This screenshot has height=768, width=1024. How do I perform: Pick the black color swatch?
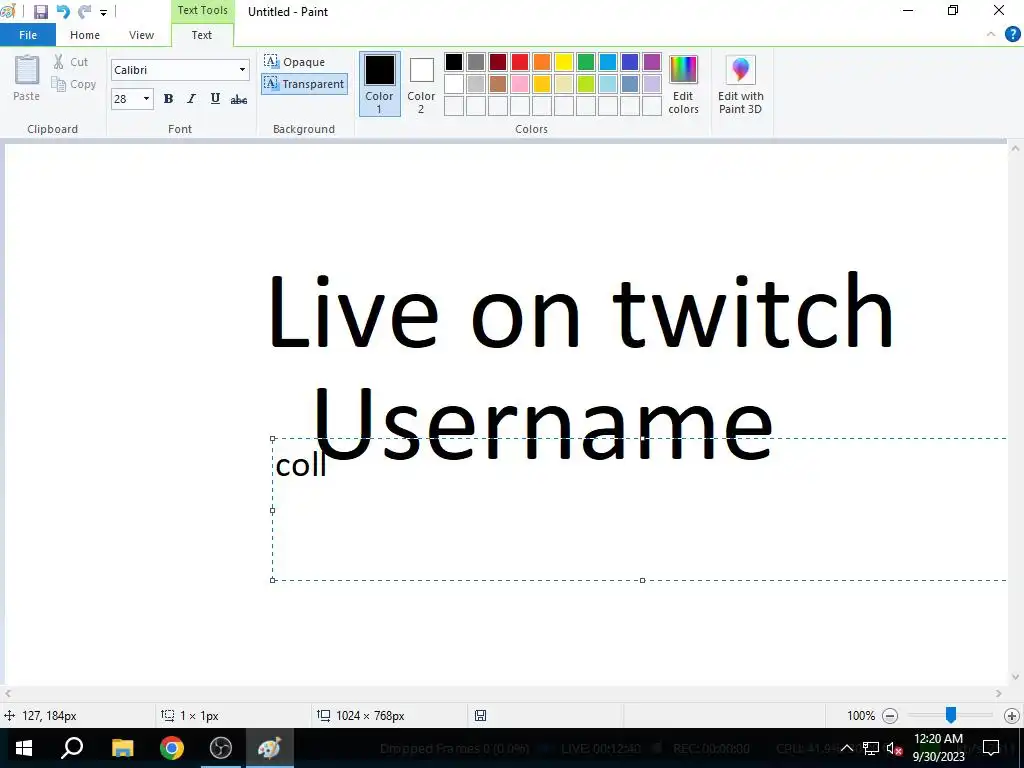coord(454,62)
